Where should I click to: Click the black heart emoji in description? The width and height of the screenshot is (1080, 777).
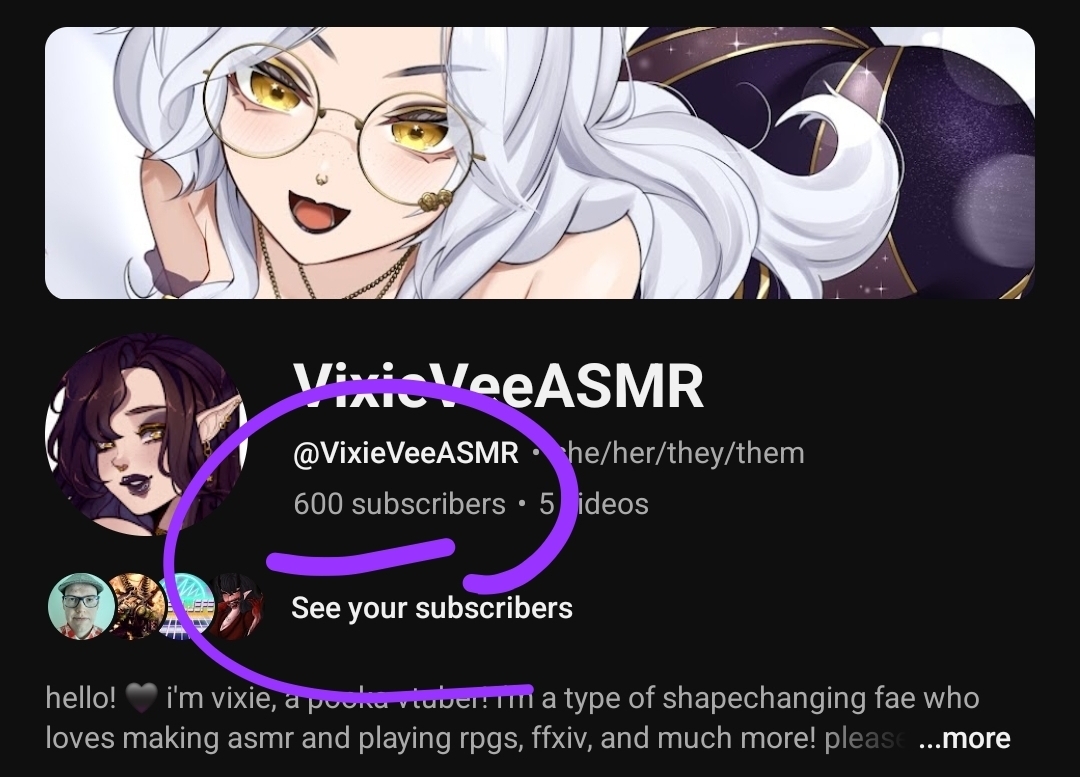[141, 699]
